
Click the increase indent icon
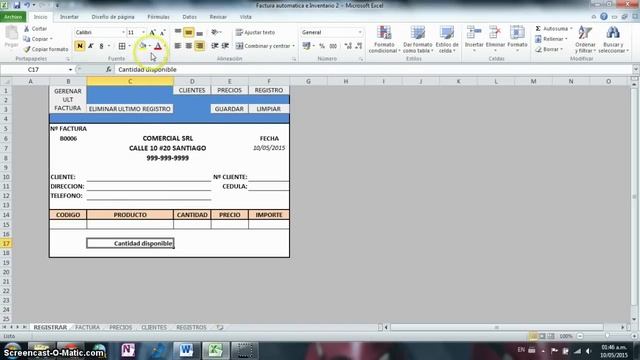pos(225,46)
